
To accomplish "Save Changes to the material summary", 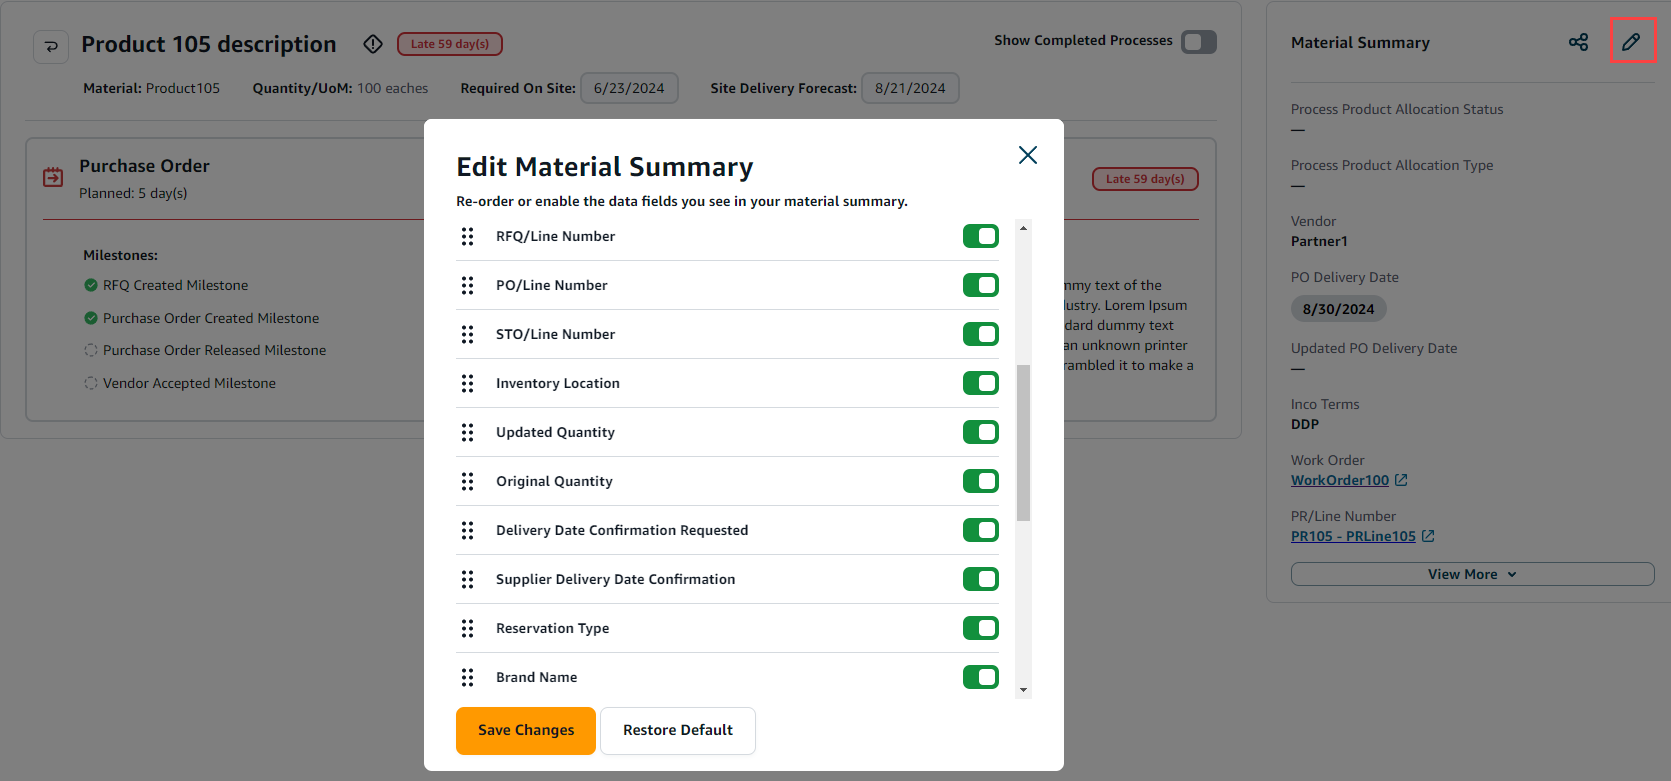I will click(x=526, y=730).
